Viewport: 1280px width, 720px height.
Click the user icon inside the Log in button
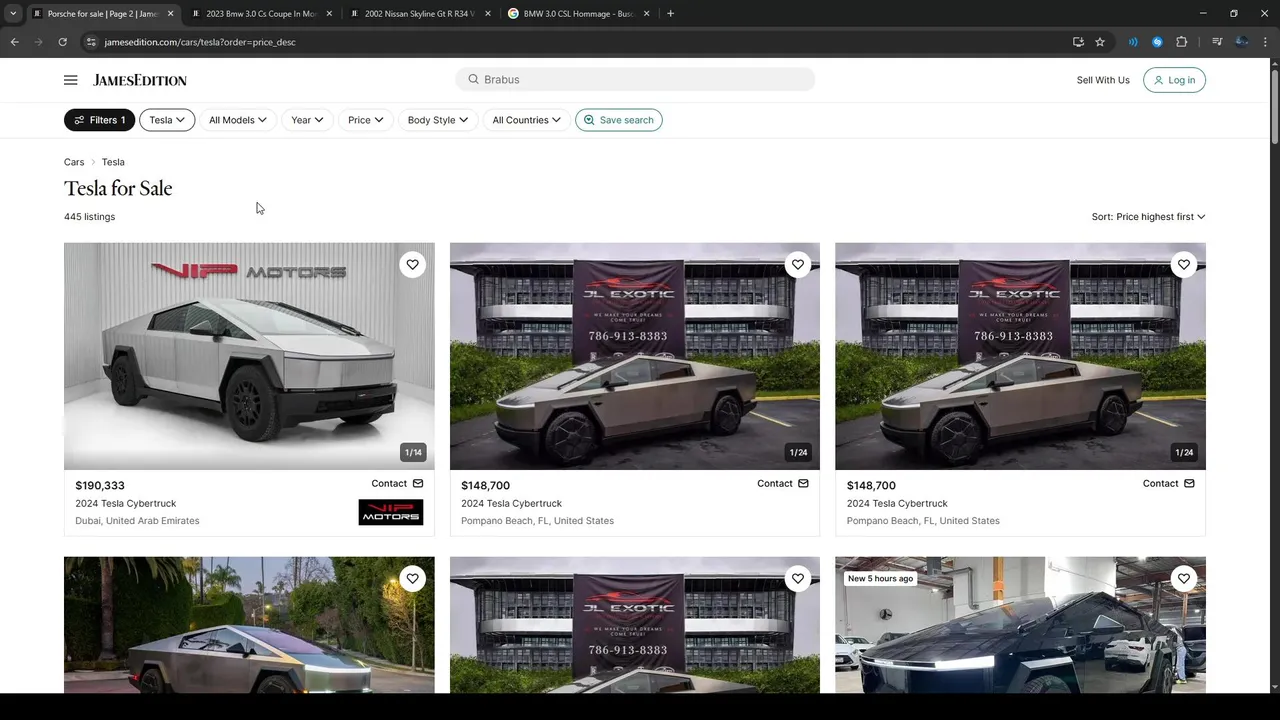point(1159,80)
